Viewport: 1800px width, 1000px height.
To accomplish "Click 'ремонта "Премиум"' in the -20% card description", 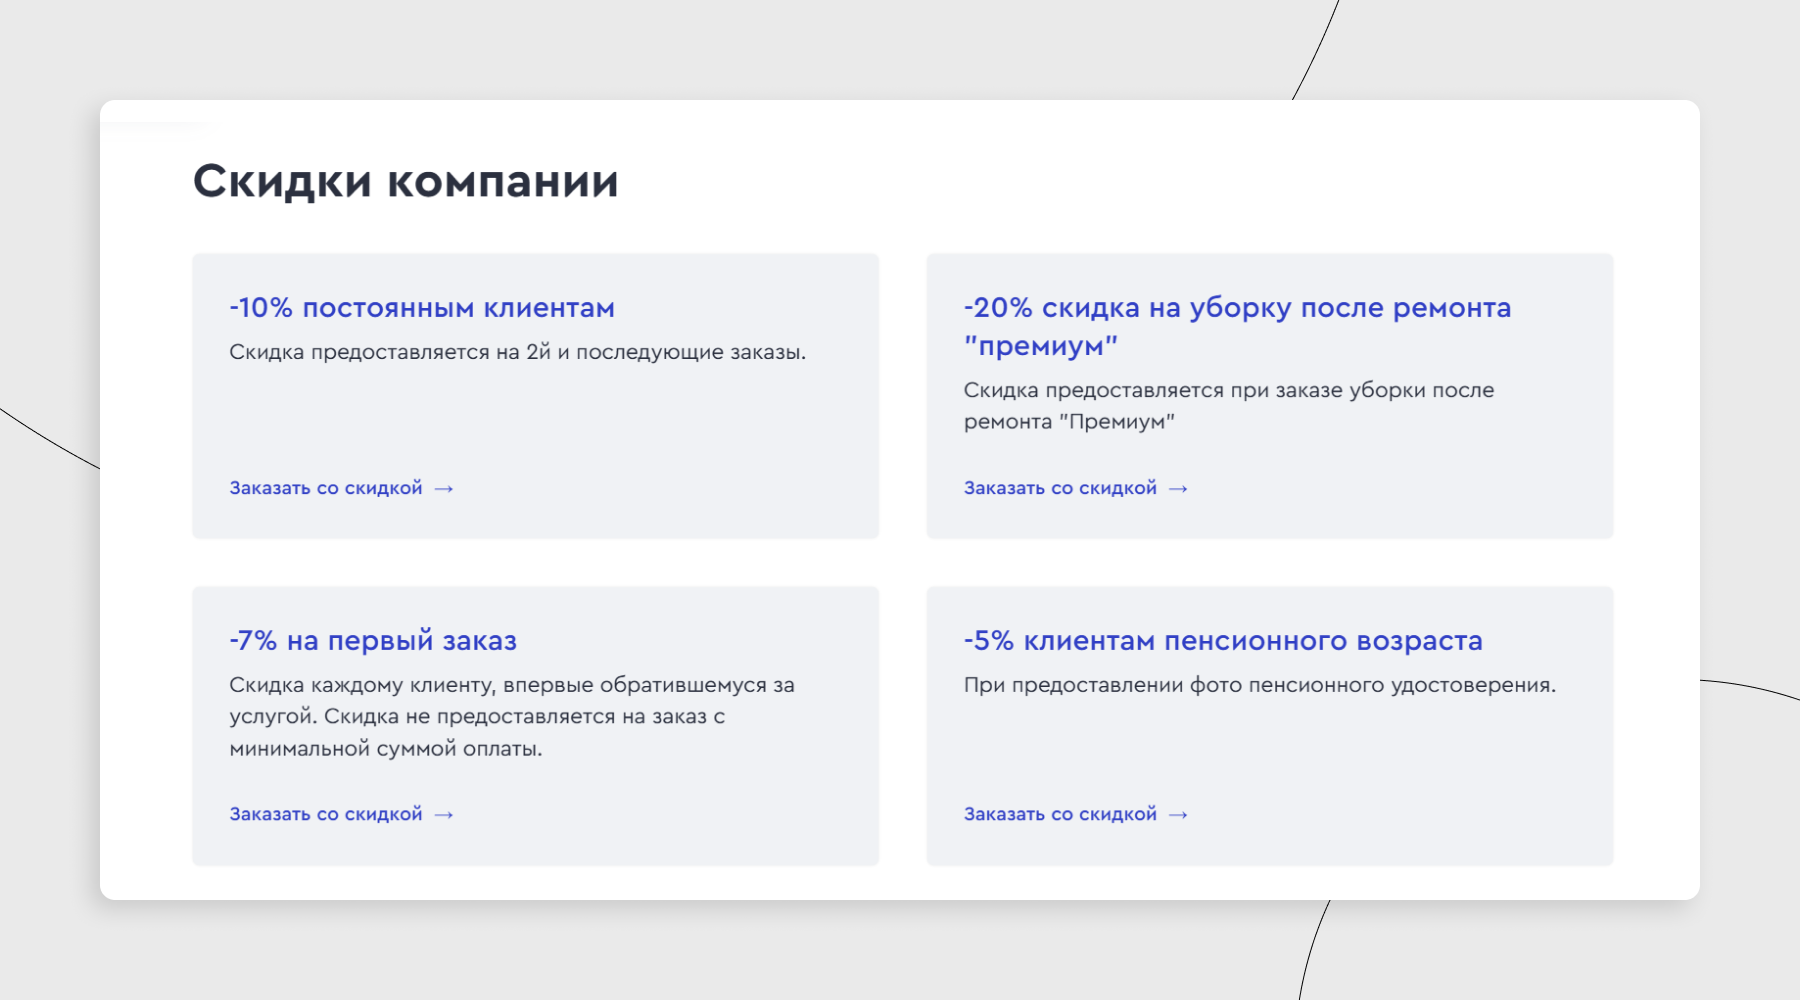I will pos(1068,422).
